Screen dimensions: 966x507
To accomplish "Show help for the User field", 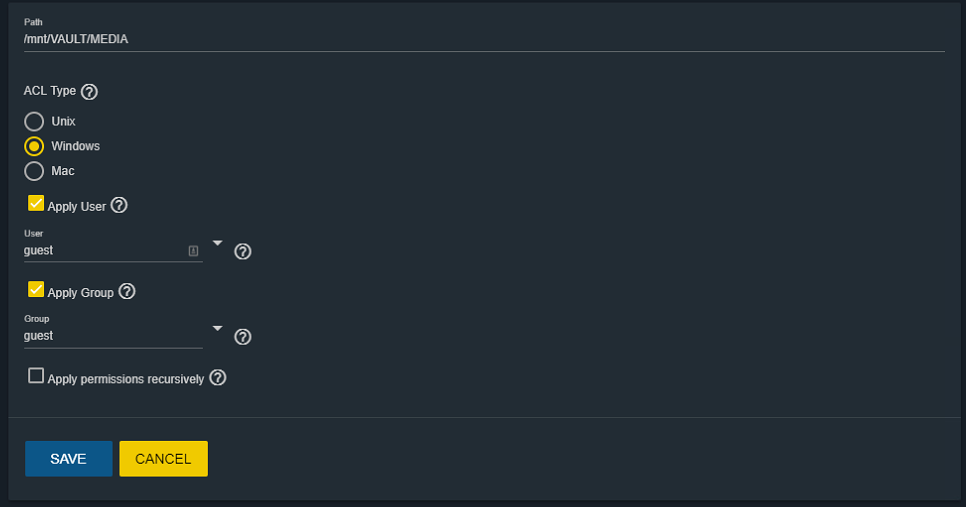I will [242, 251].
